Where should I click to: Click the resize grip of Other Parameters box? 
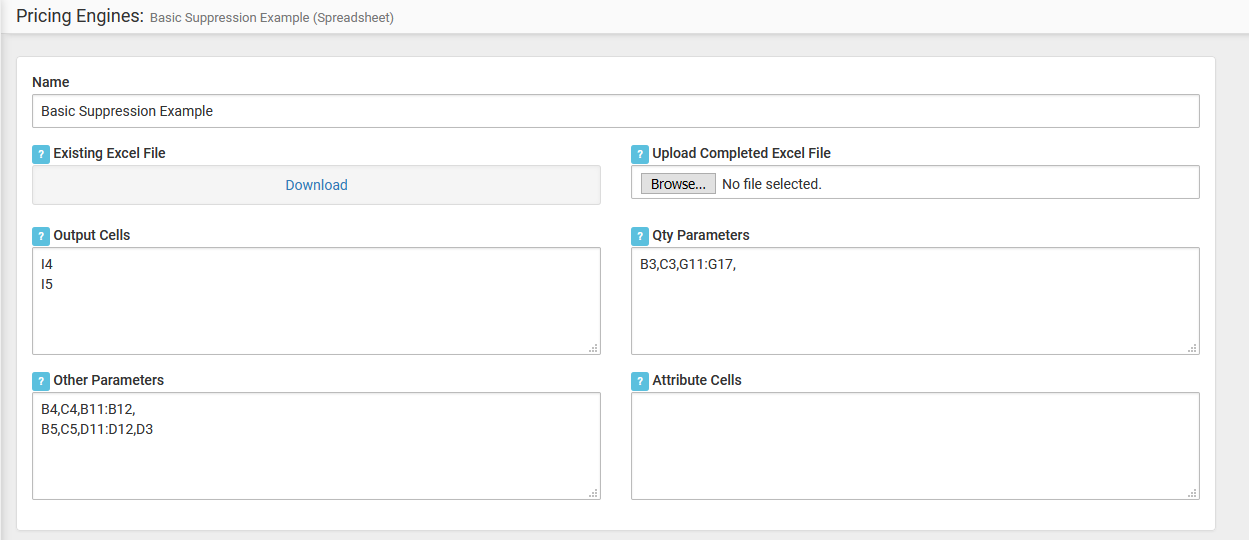(x=593, y=493)
